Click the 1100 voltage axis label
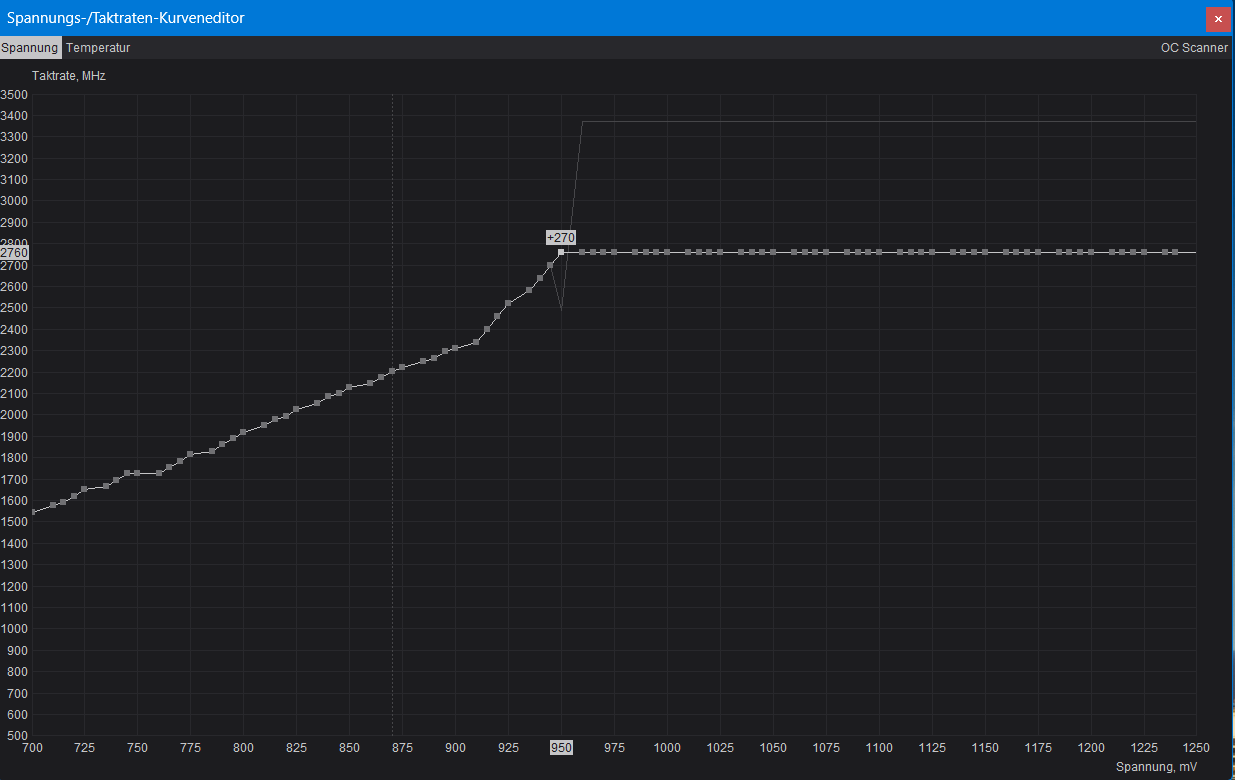The height and width of the screenshot is (780, 1235). (879, 747)
